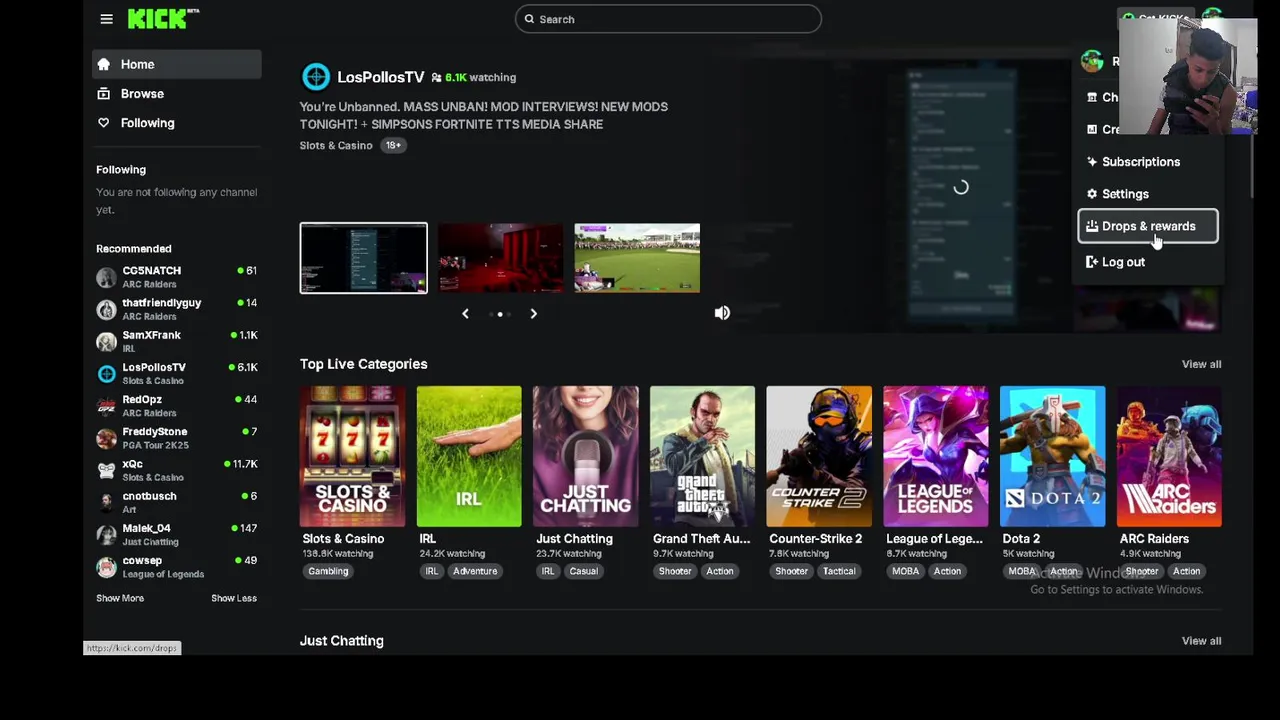Click the Adventure tag under IRL
This screenshot has width=1280, height=720.
point(475,571)
